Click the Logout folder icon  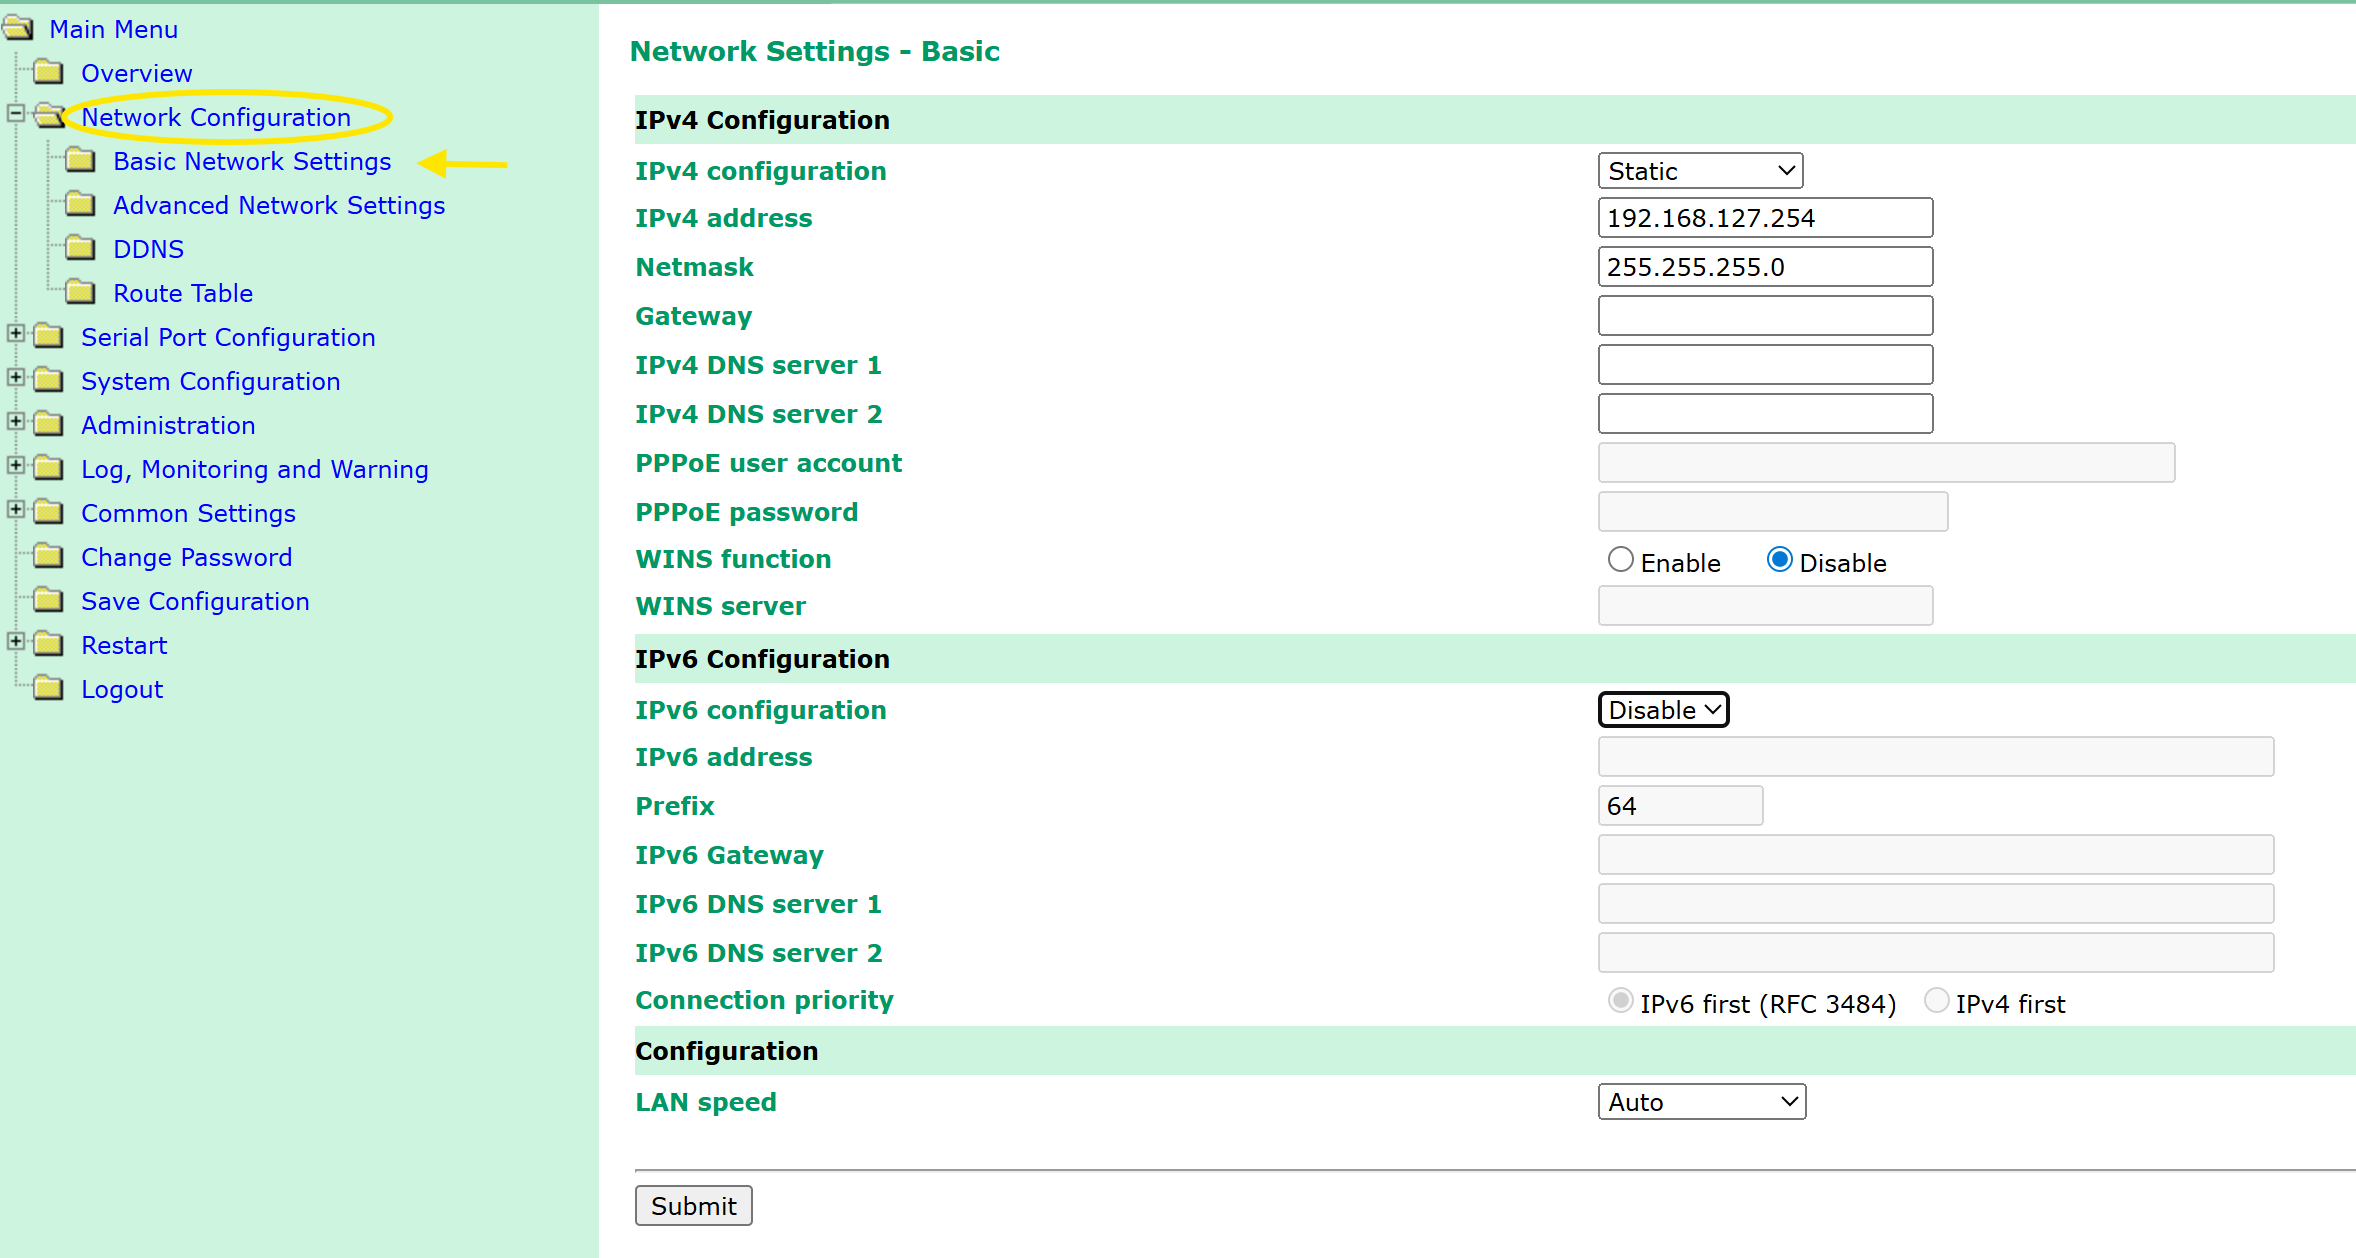coord(48,689)
